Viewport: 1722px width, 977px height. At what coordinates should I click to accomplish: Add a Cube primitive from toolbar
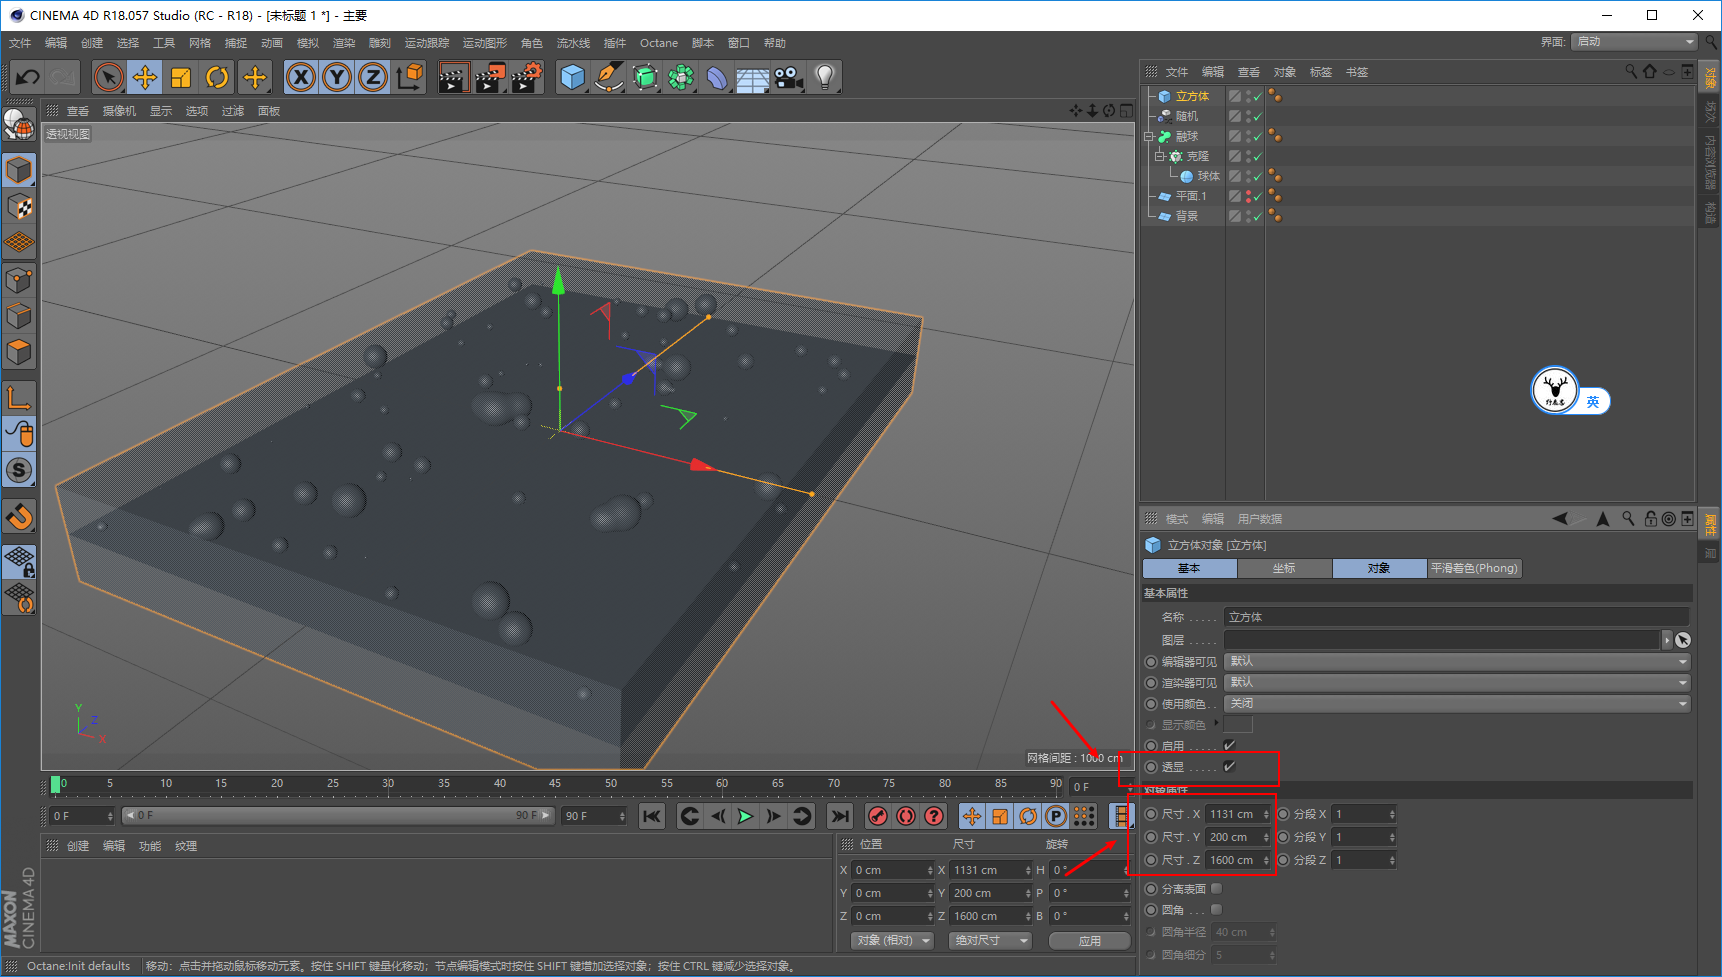(x=572, y=77)
